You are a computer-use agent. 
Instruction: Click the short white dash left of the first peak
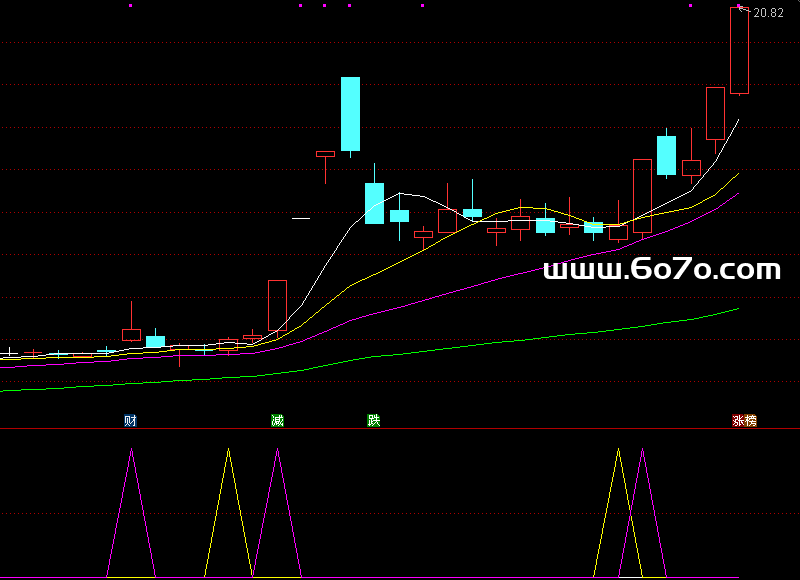click(301, 218)
